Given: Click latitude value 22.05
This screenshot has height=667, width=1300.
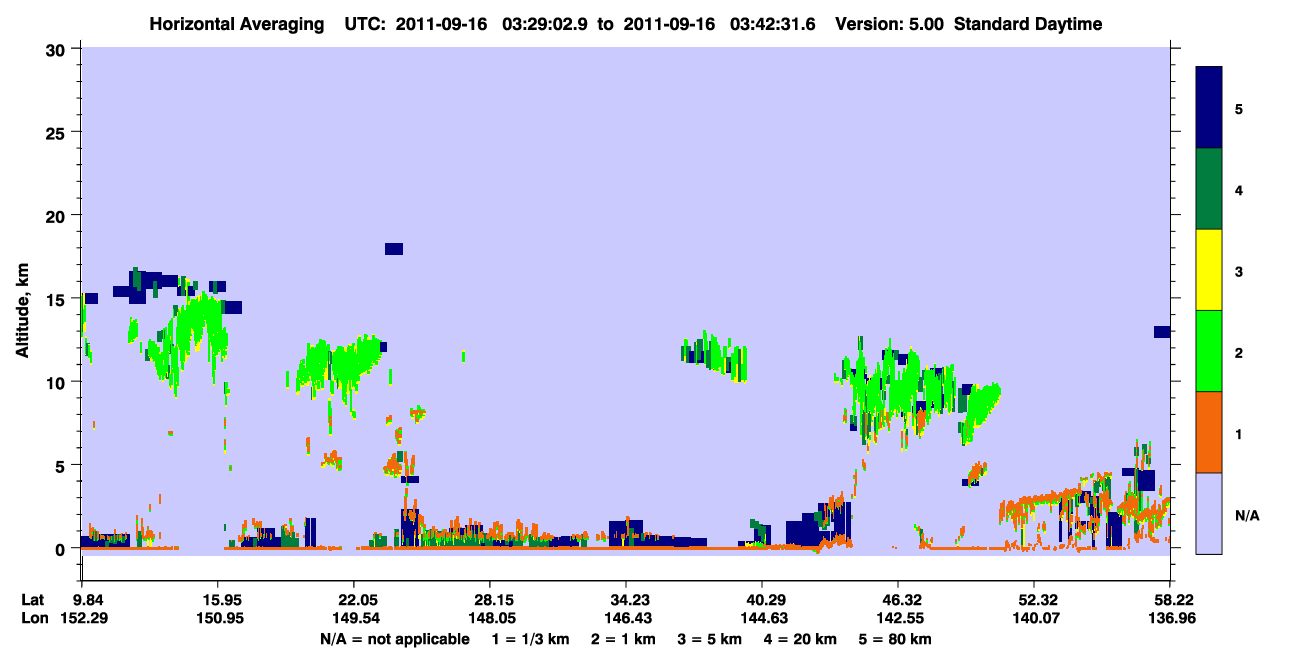Looking at the screenshot, I should pyautogui.click(x=354, y=600).
